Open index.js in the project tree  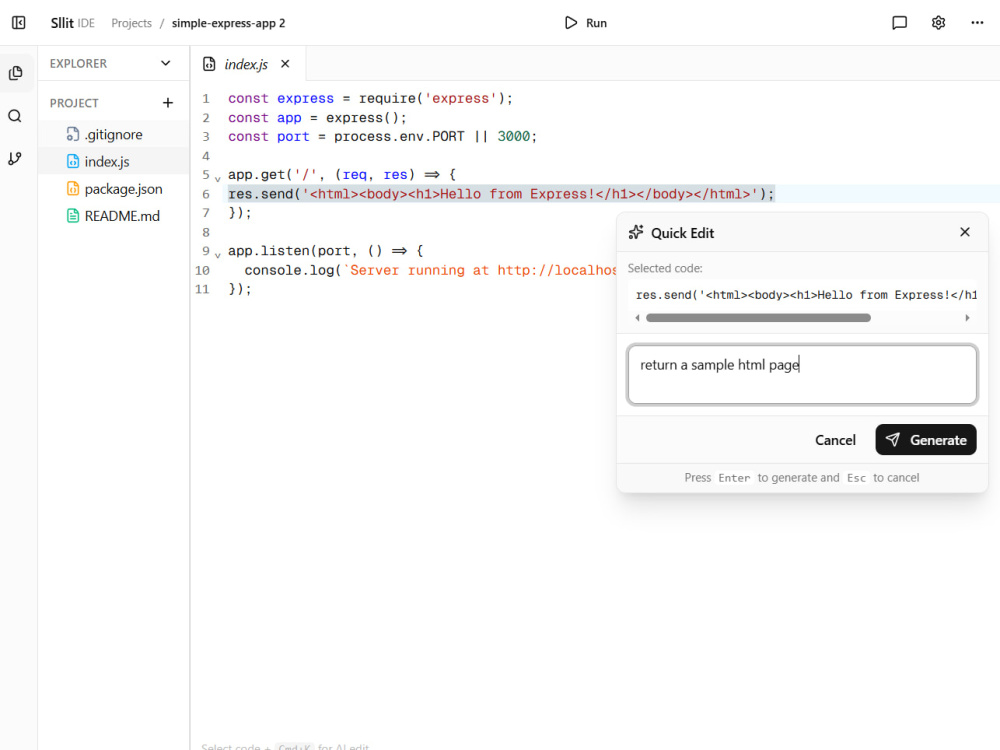pyautogui.click(x=114, y=162)
